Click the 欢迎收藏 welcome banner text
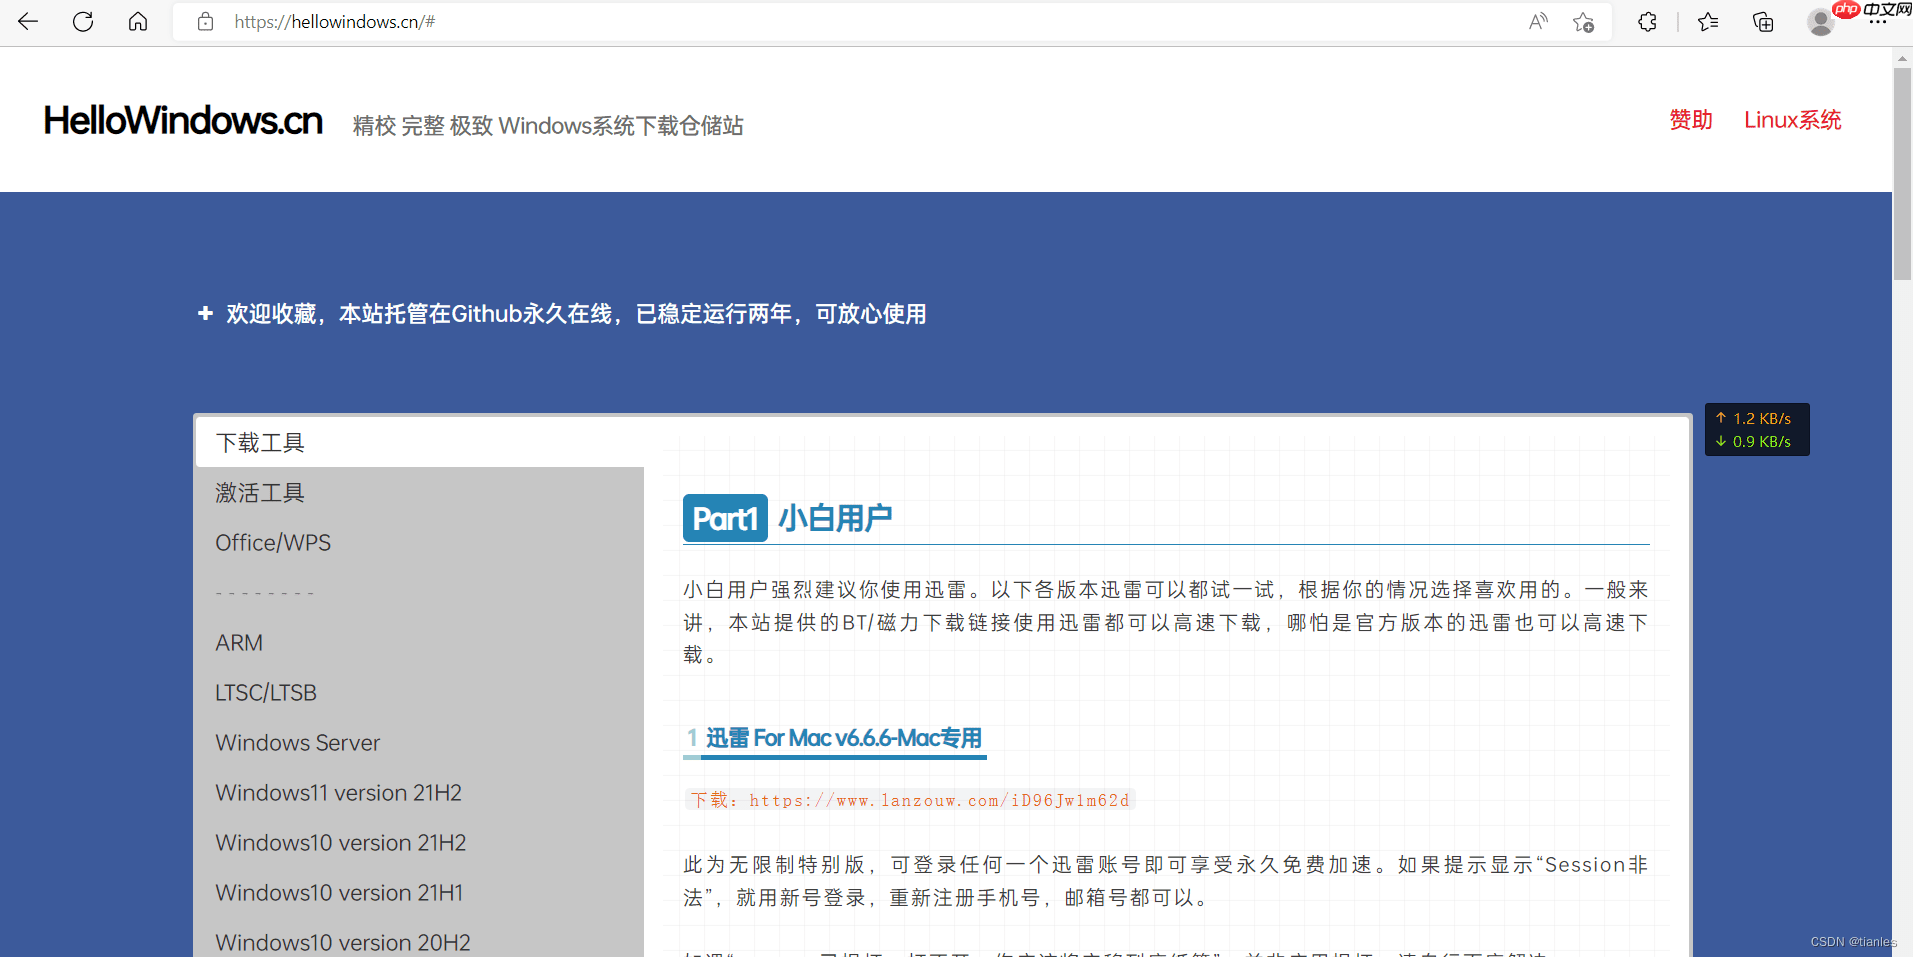 pyautogui.click(x=576, y=314)
